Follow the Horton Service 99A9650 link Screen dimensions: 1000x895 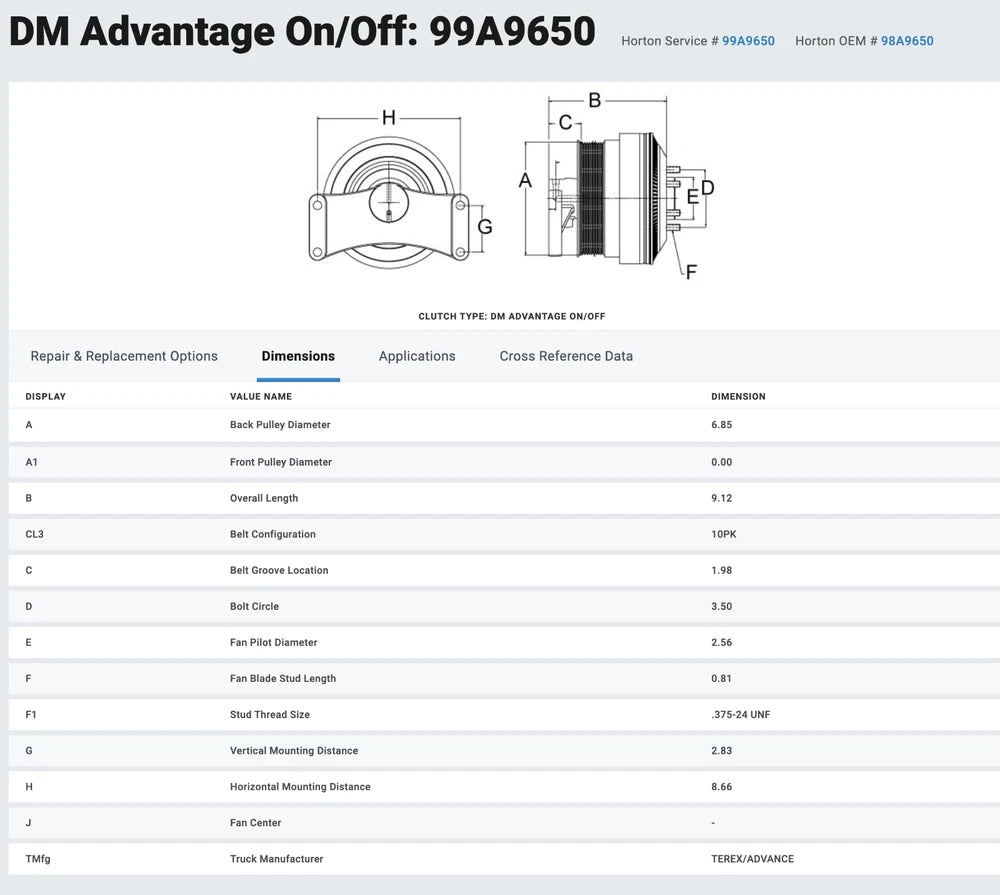point(748,41)
